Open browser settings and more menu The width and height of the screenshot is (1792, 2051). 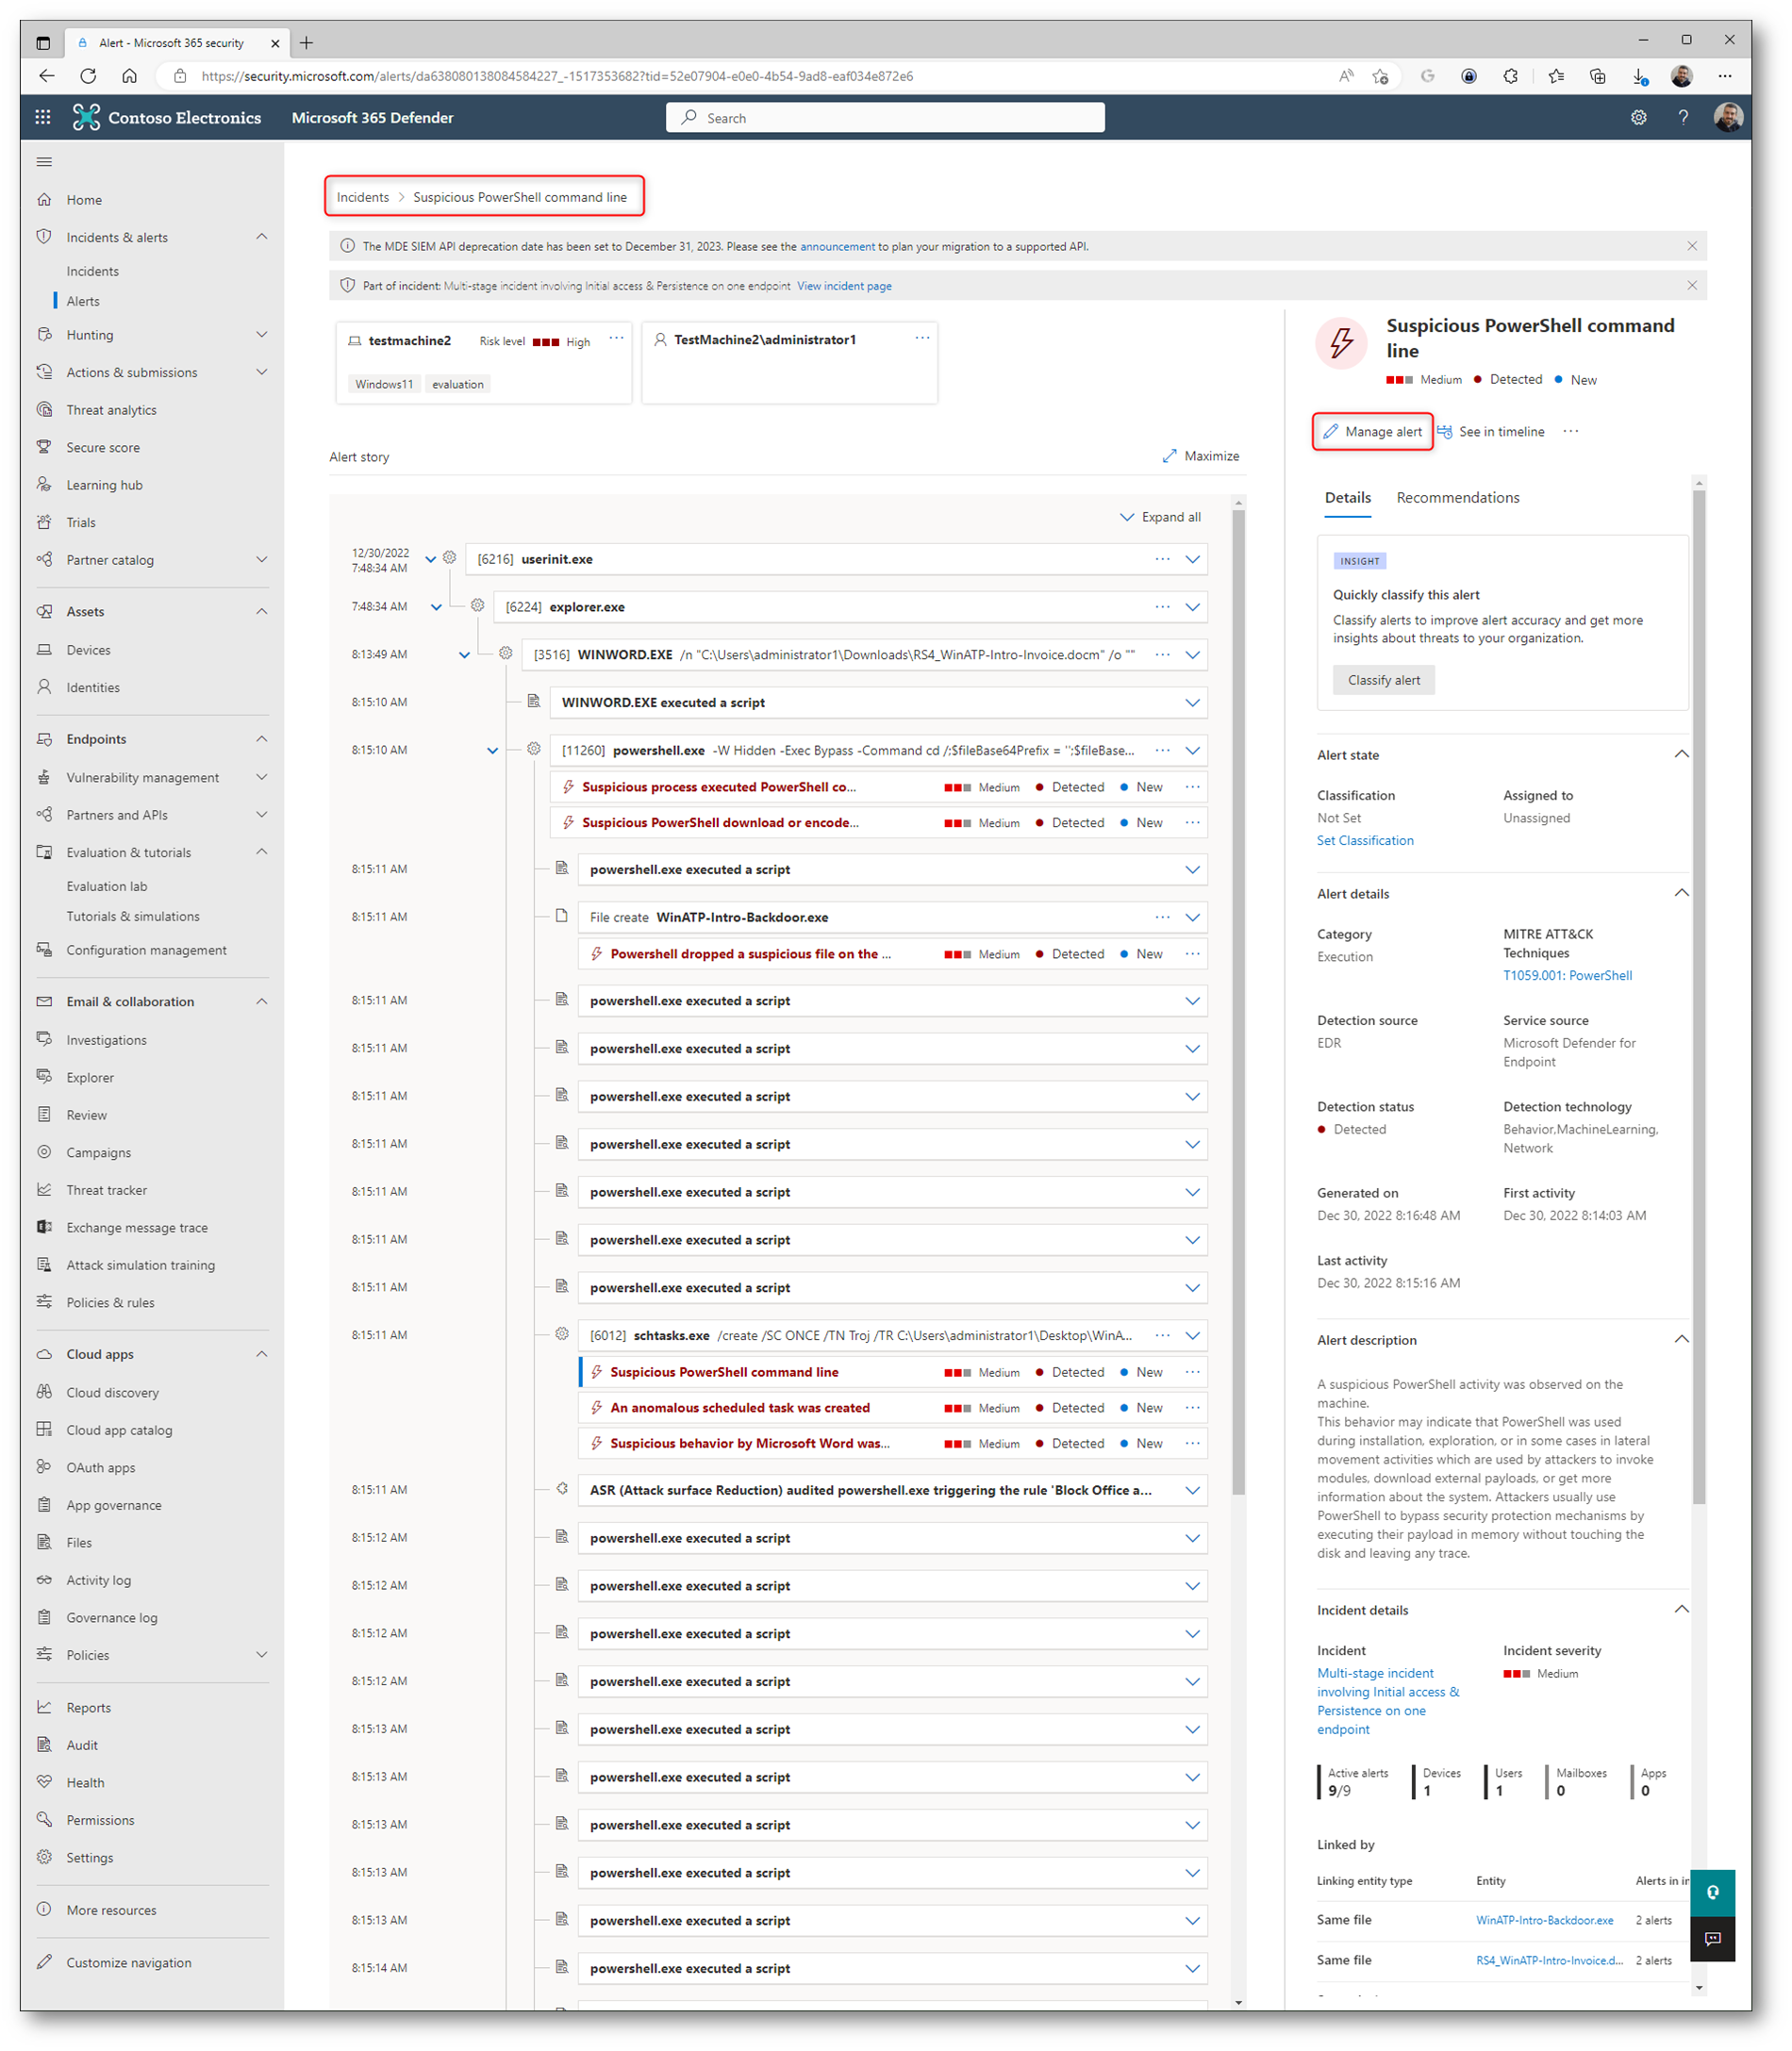point(1725,76)
